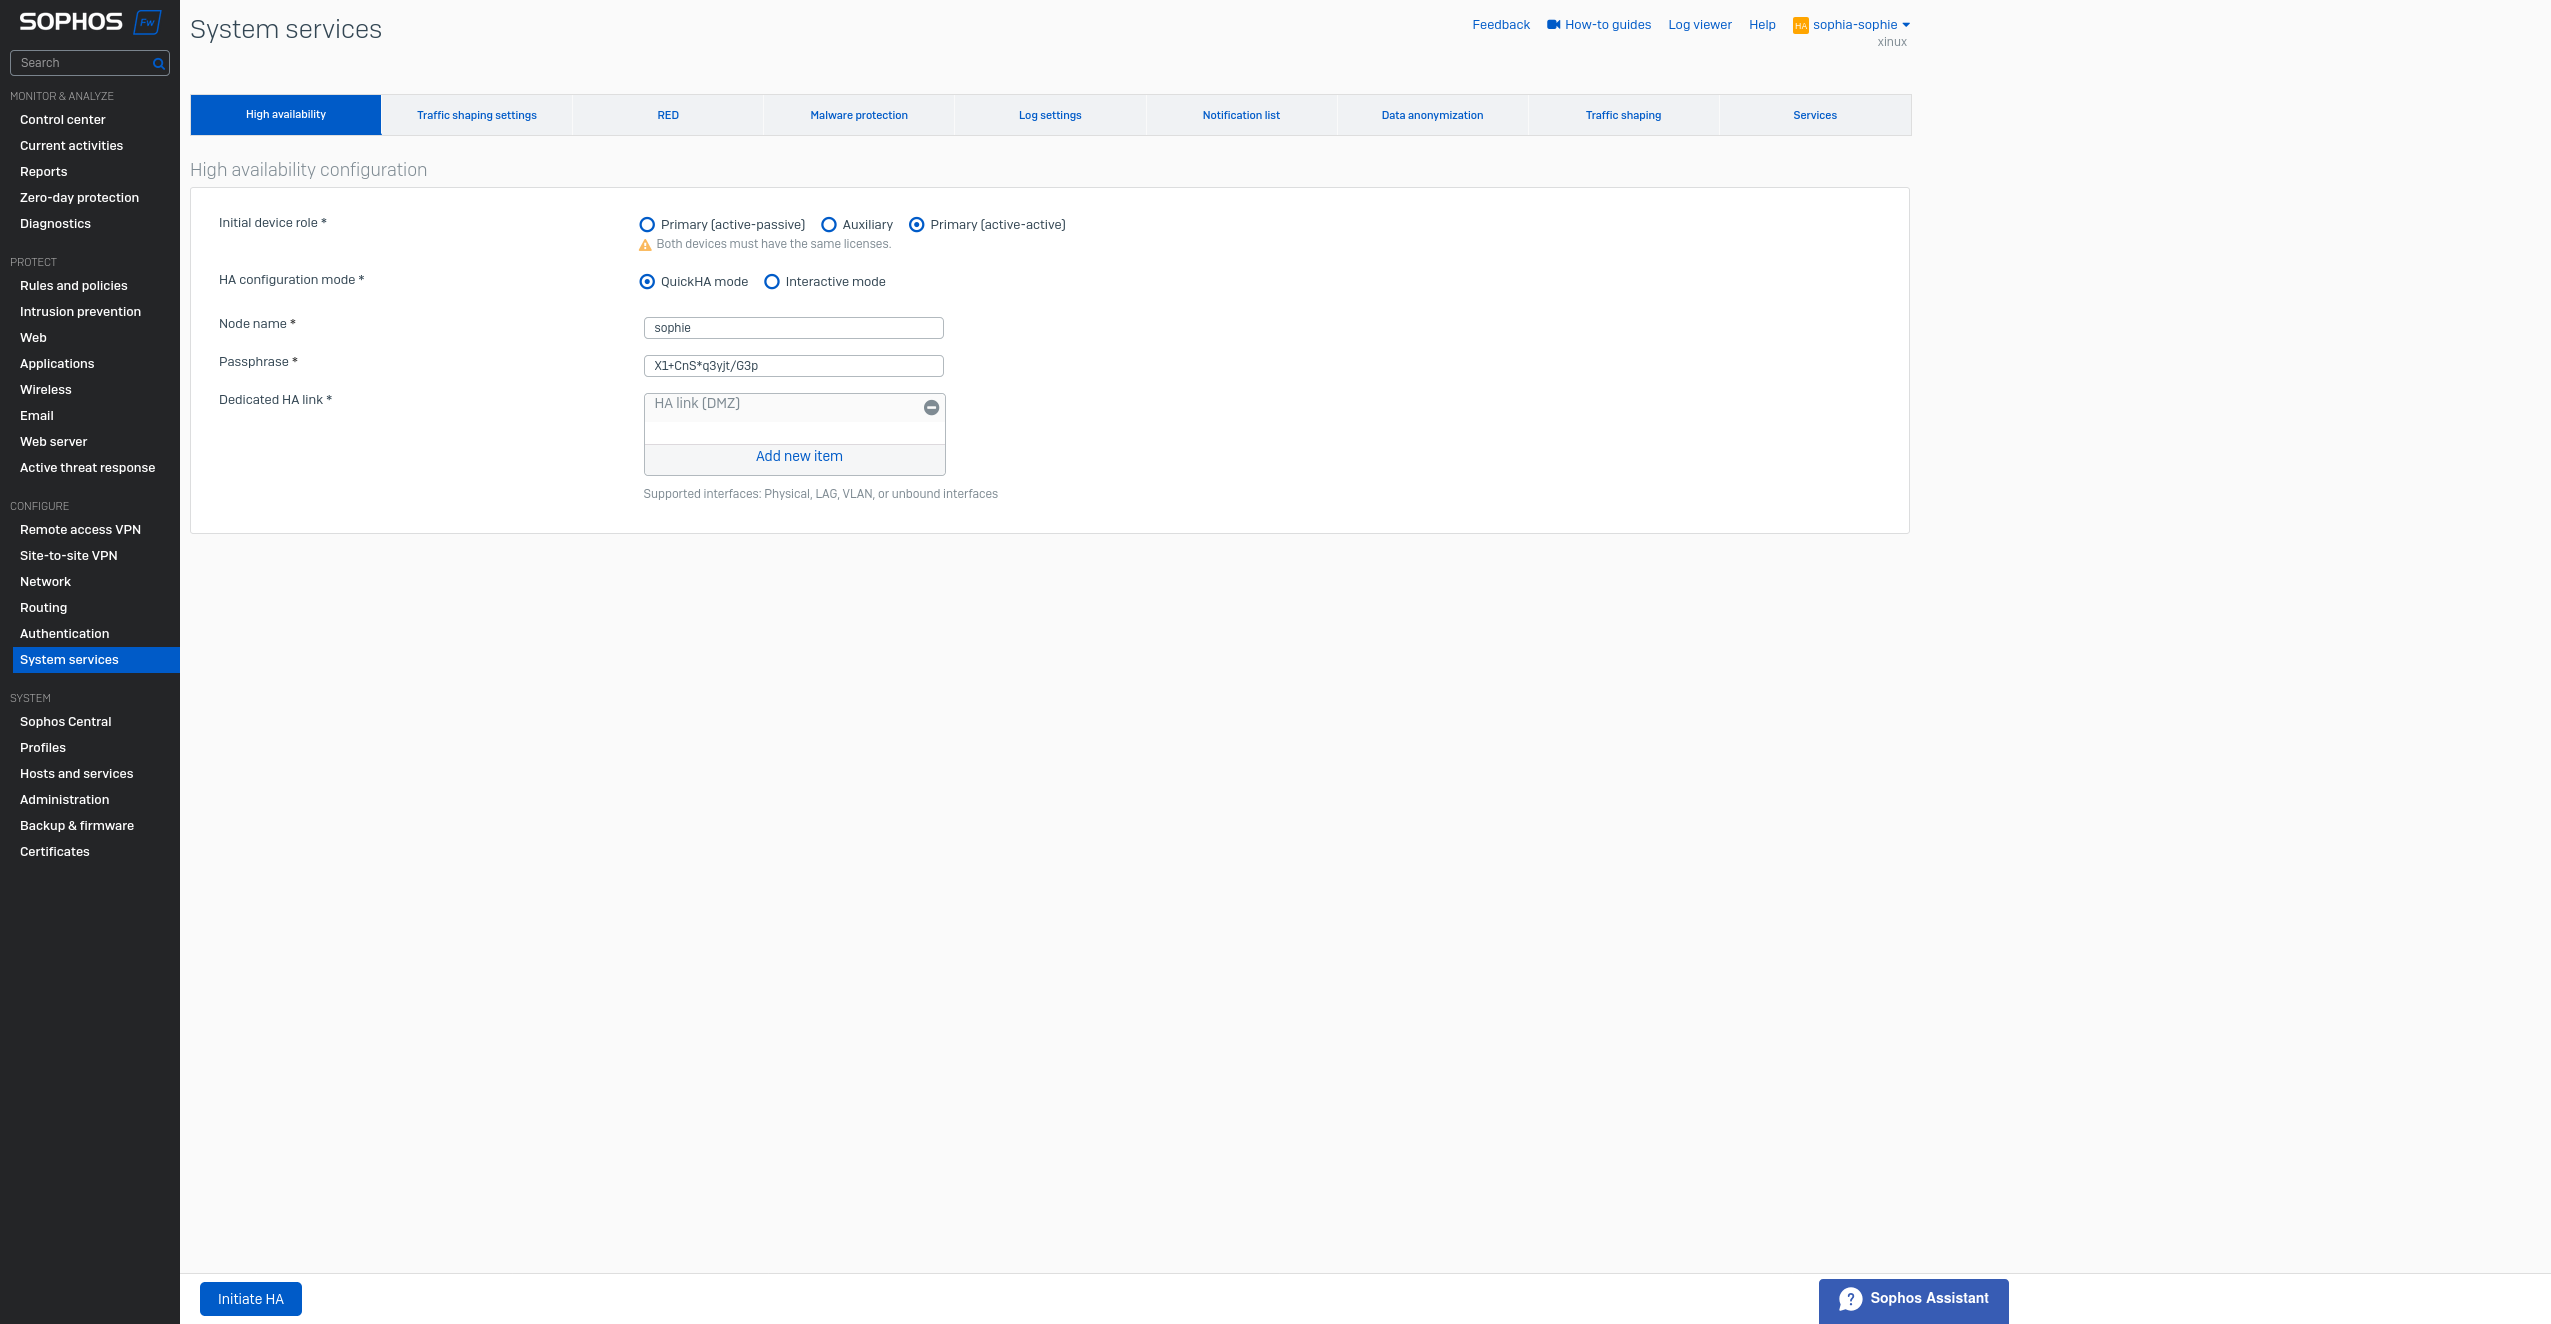
Task: Click into the Passphrase field
Action: click(x=793, y=366)
